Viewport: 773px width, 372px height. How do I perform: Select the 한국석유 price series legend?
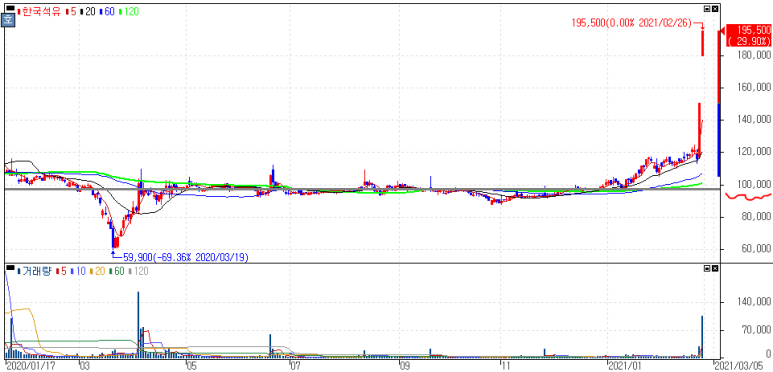tap(38, 10)
